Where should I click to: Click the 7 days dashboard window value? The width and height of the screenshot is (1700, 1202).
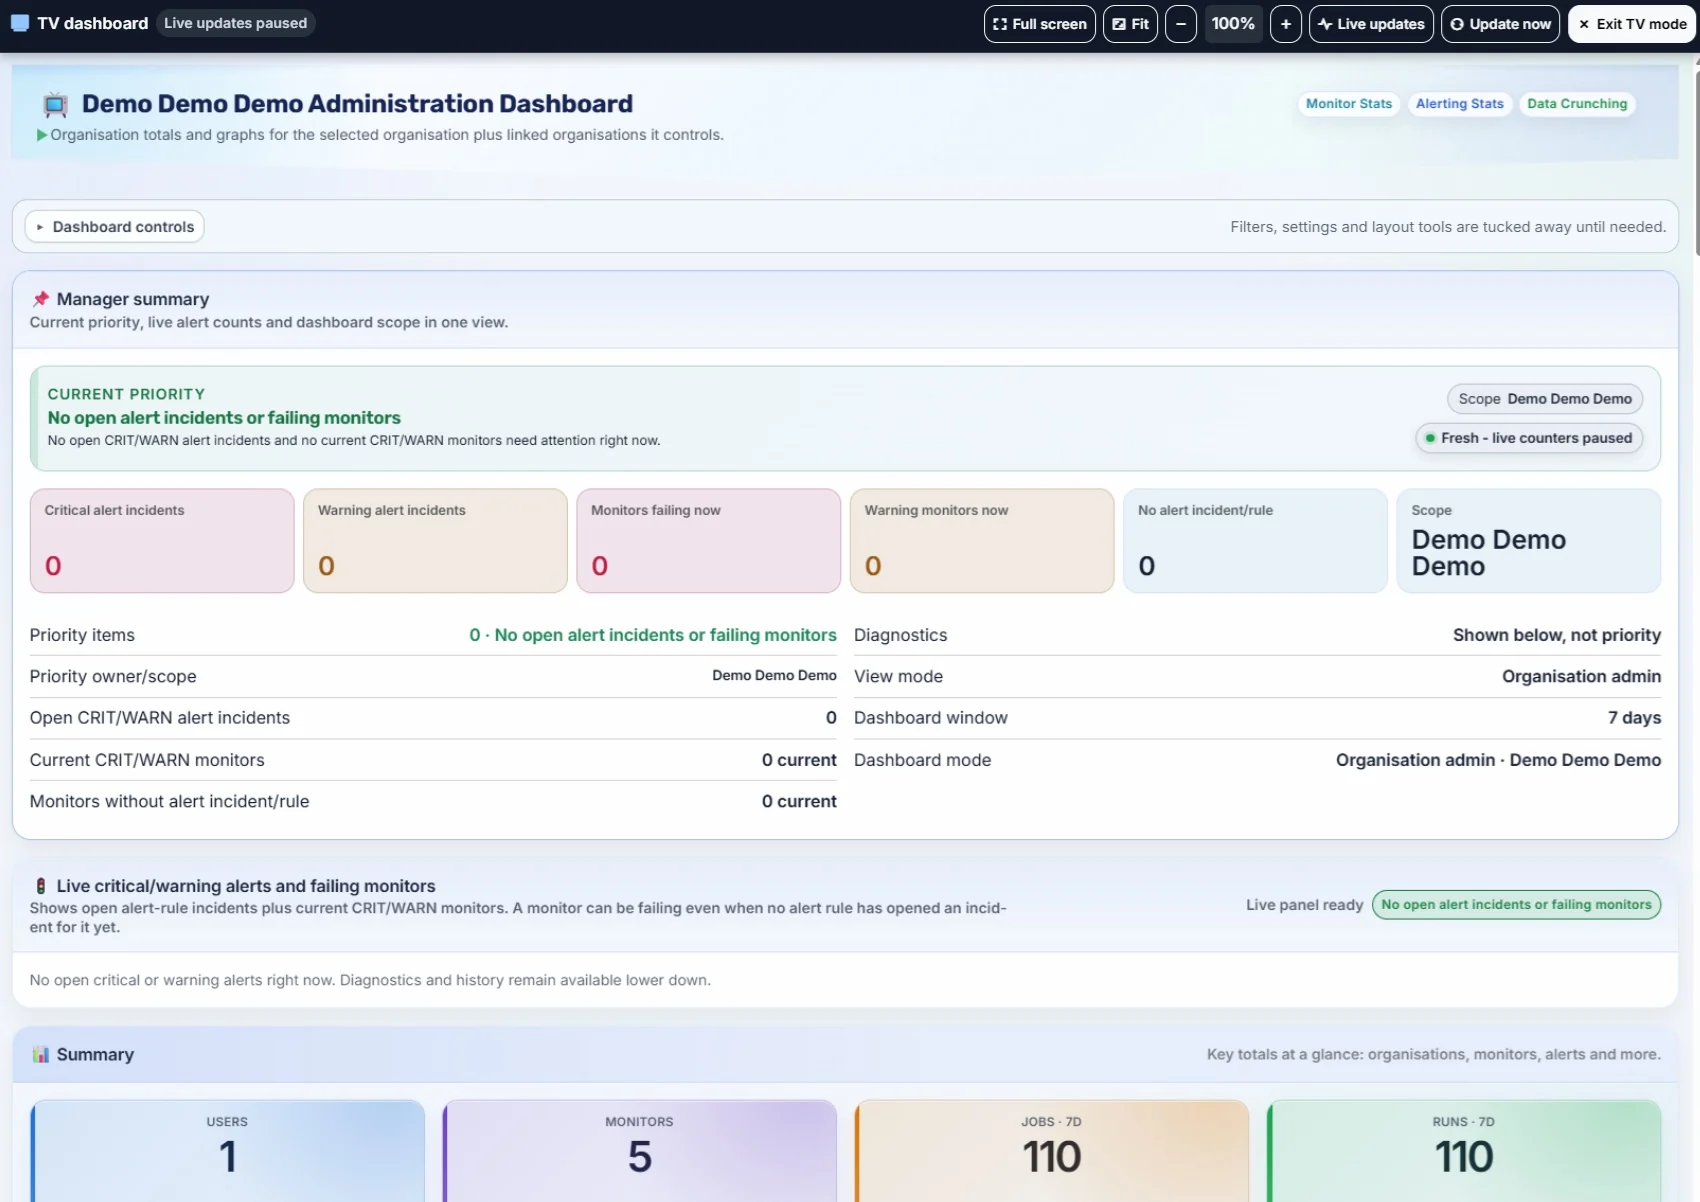click(1634, 718)
